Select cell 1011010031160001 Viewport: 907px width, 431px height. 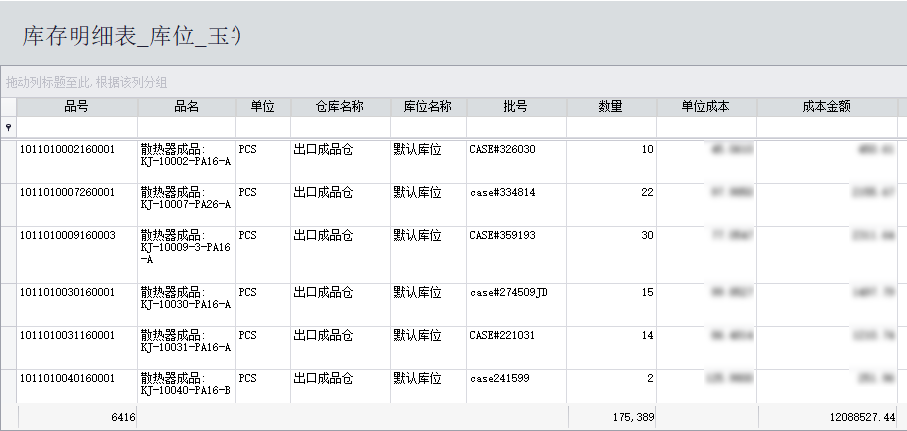(x=68, y=335)
